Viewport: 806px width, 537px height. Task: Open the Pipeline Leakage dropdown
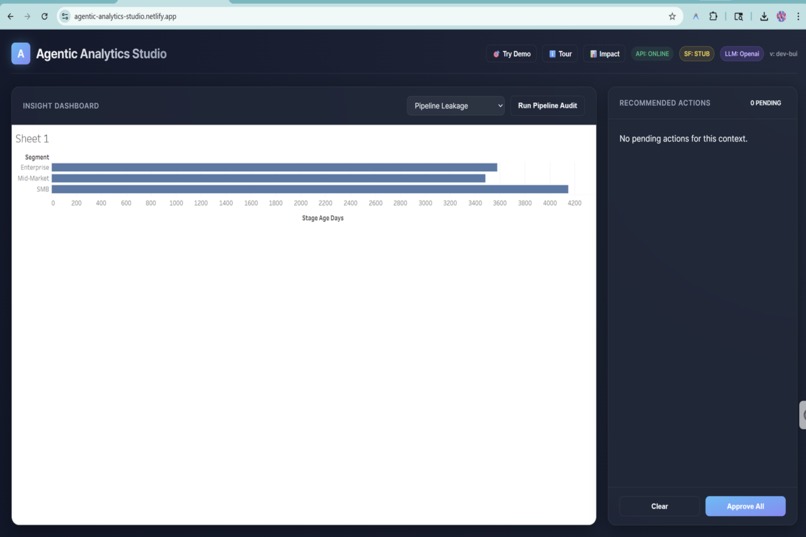pyautogui.click(x=455, y=106)
